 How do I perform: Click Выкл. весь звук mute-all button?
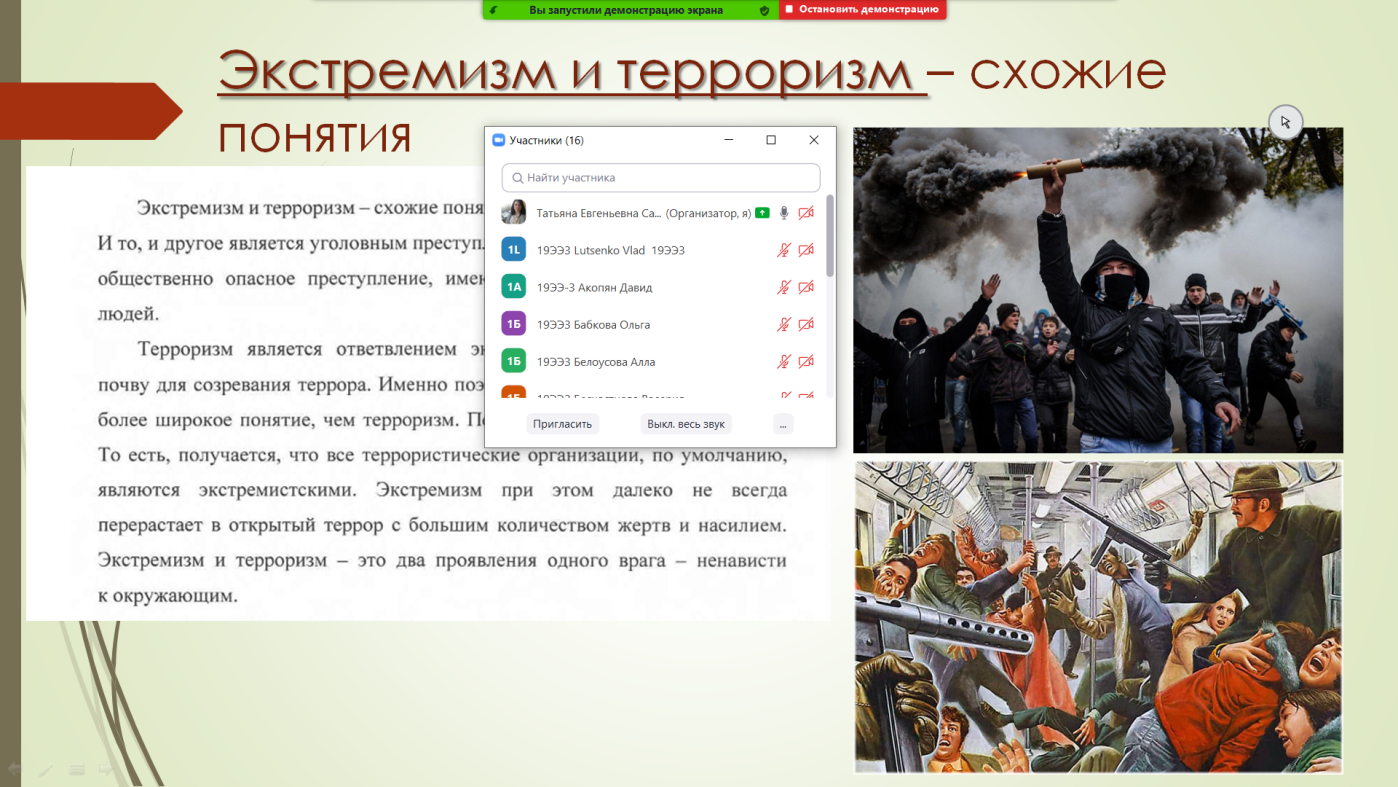[x=686, y=424]
